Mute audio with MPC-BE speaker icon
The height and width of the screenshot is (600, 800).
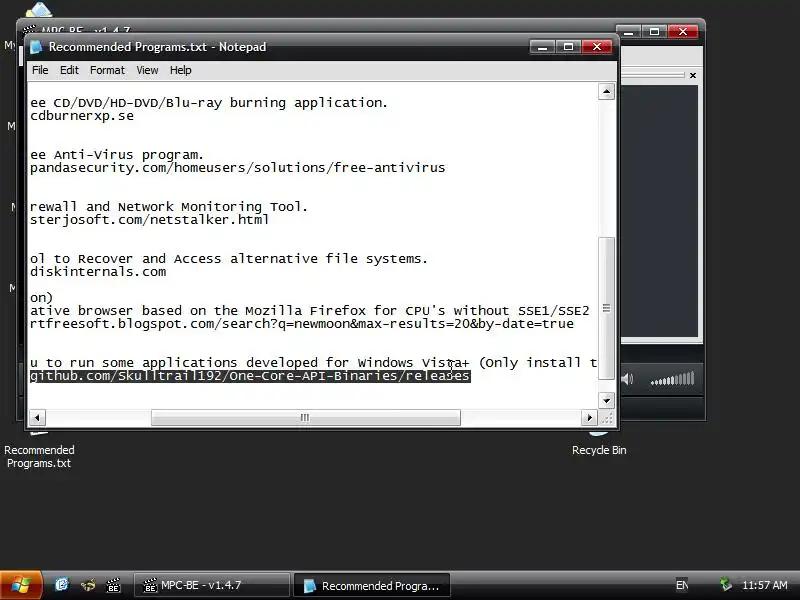[x=628, y=379]
